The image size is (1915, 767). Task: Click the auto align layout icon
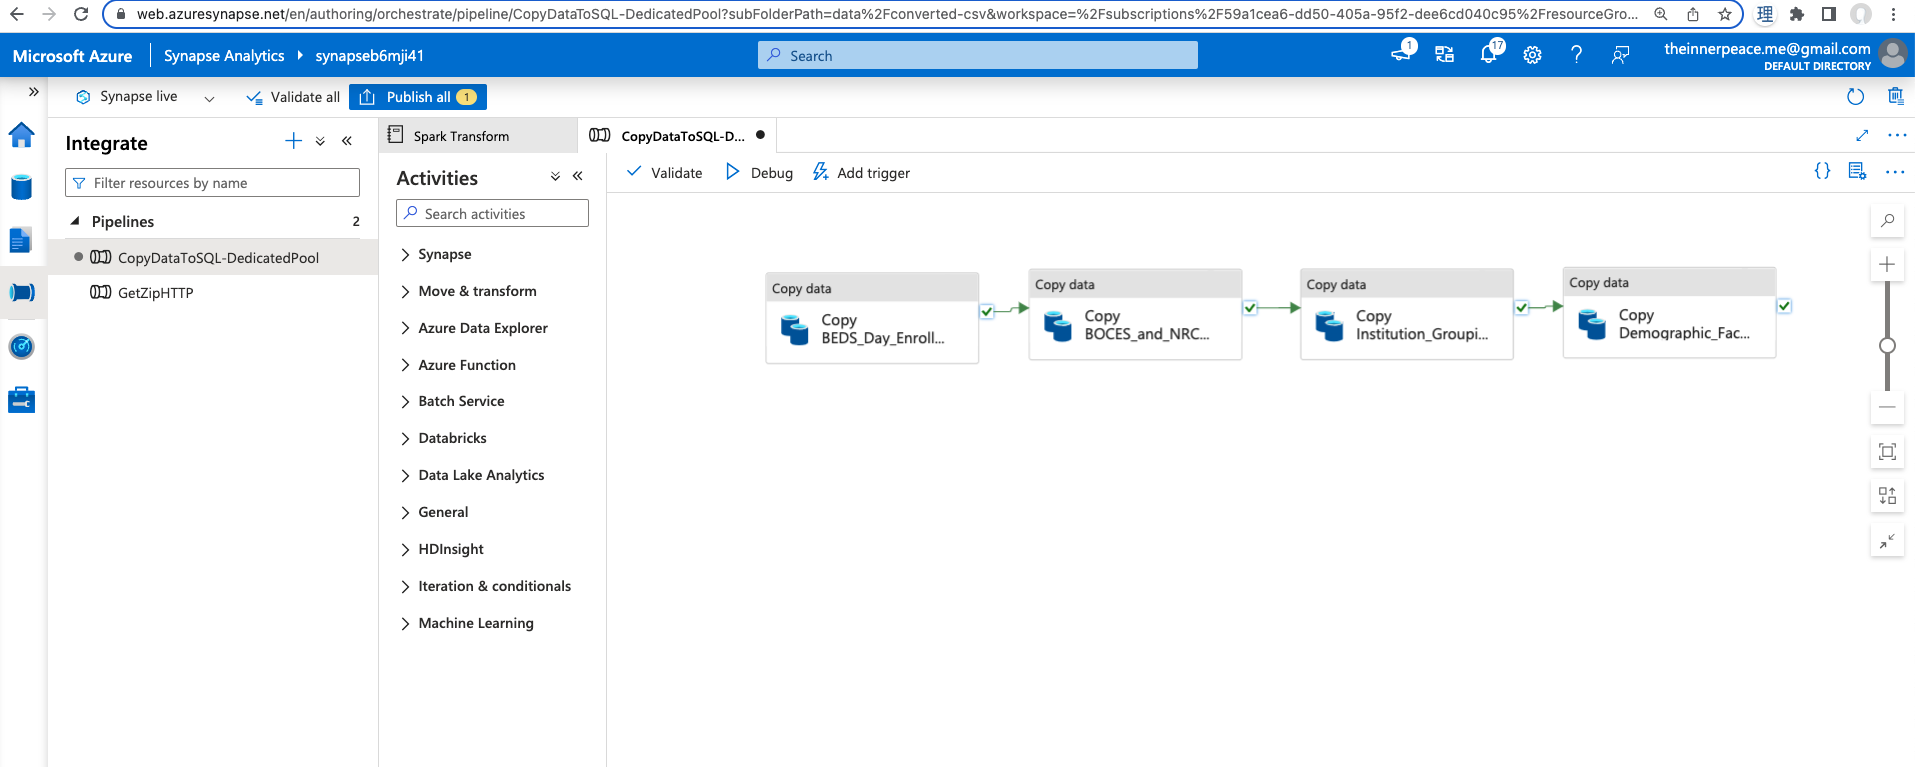(x=1887, y=496)
